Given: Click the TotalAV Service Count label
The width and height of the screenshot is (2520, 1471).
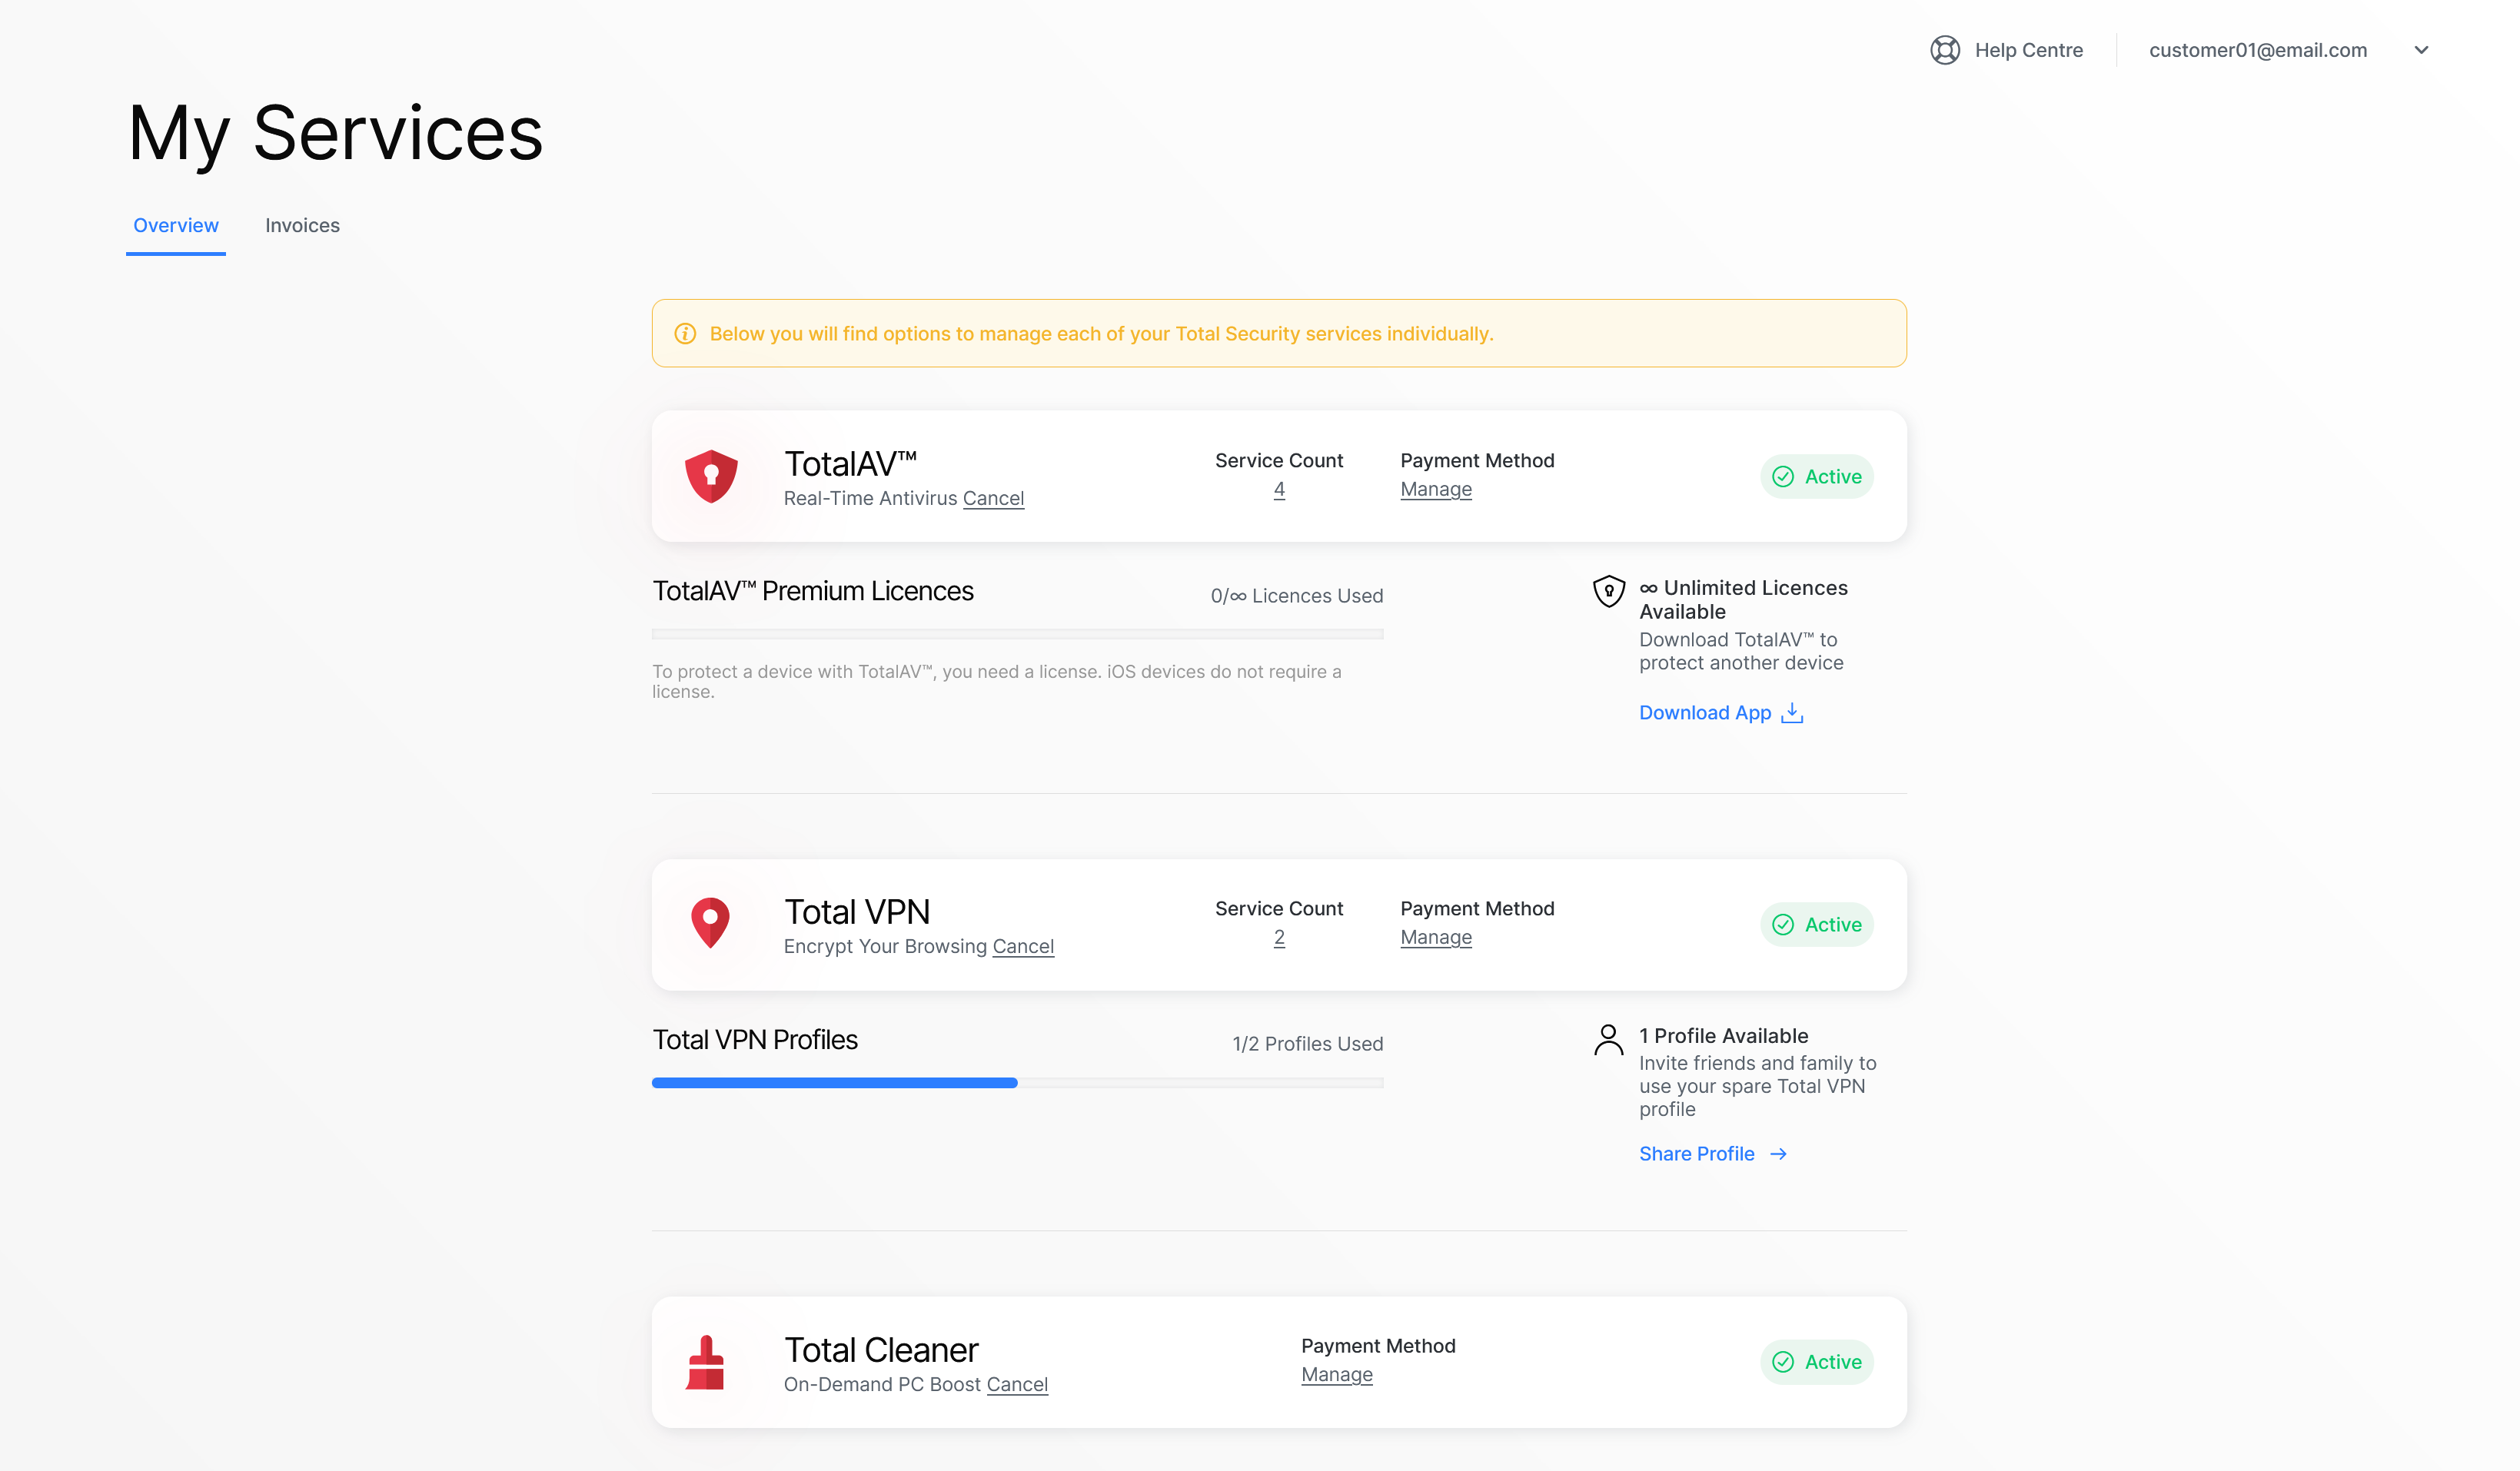Looking at the screenshot, I should coord(1279,460).
